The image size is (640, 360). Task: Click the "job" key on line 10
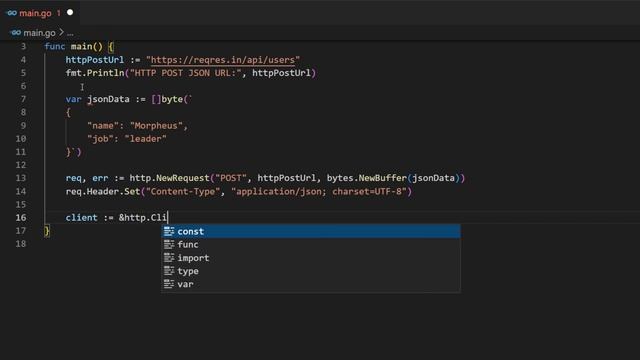(100, 139)
